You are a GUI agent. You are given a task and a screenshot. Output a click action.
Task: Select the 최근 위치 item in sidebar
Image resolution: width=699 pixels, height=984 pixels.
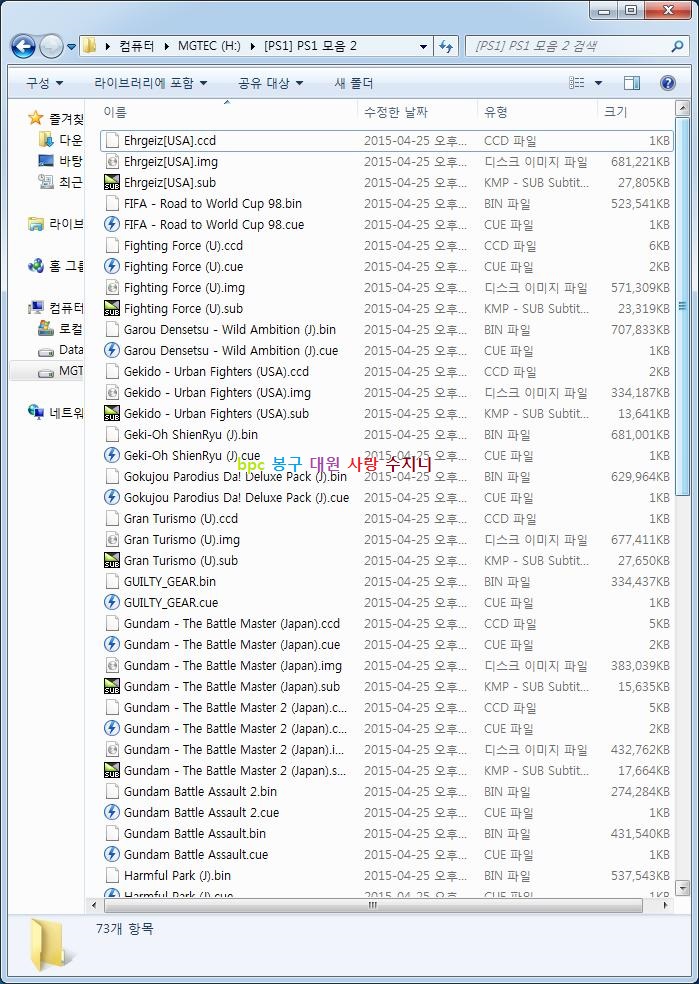(60, 182)
